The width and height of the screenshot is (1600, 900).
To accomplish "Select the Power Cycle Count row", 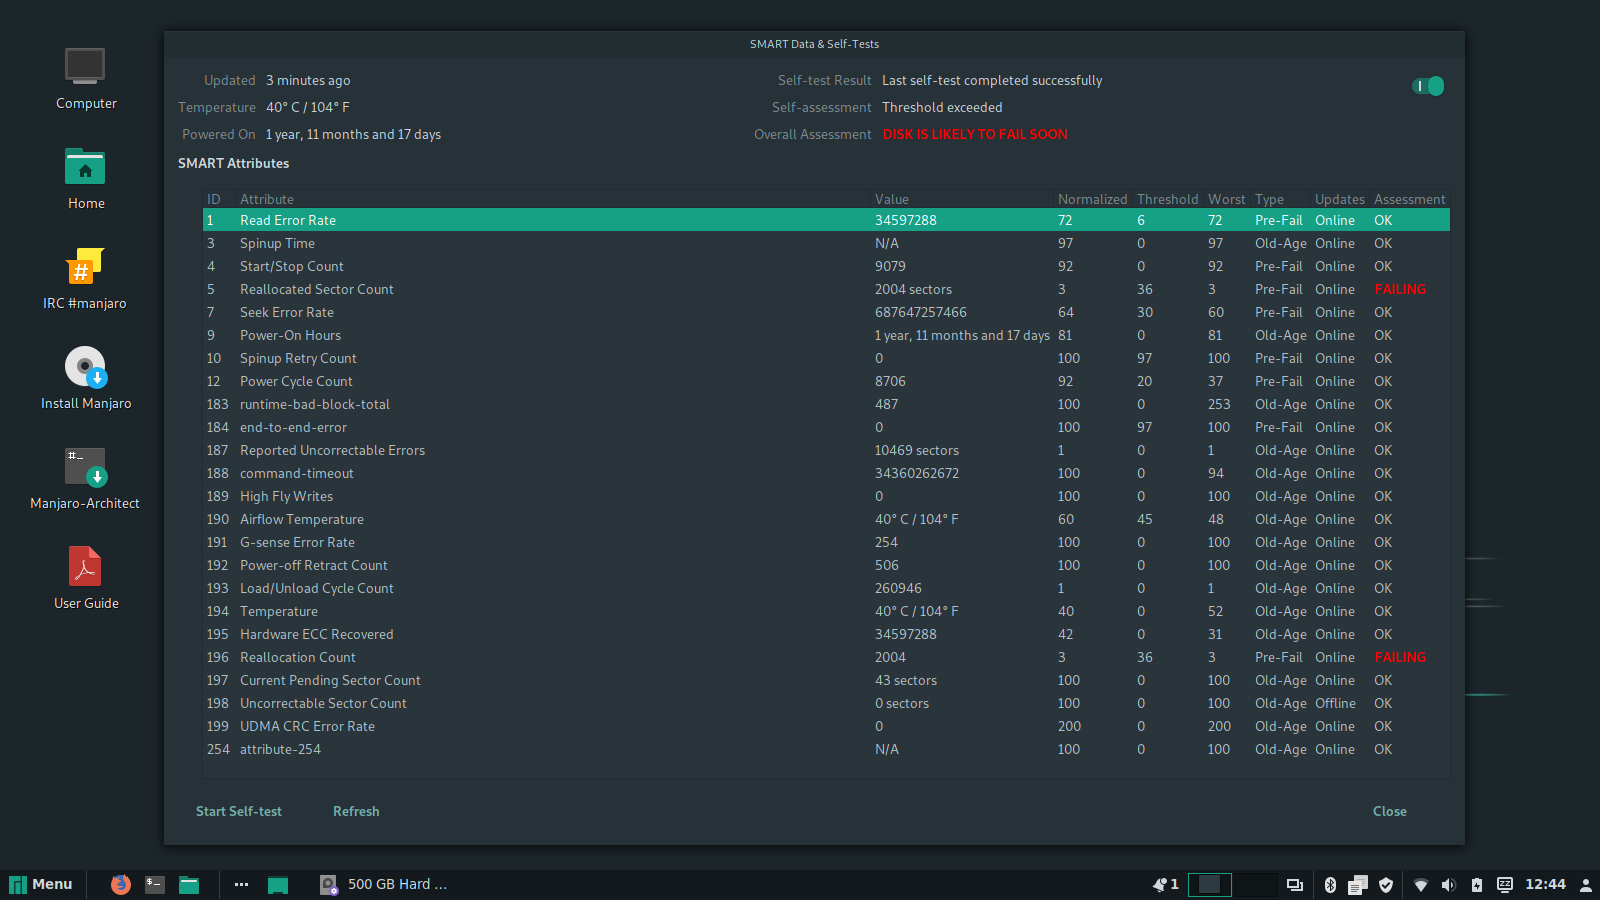I will click(826, 381).
